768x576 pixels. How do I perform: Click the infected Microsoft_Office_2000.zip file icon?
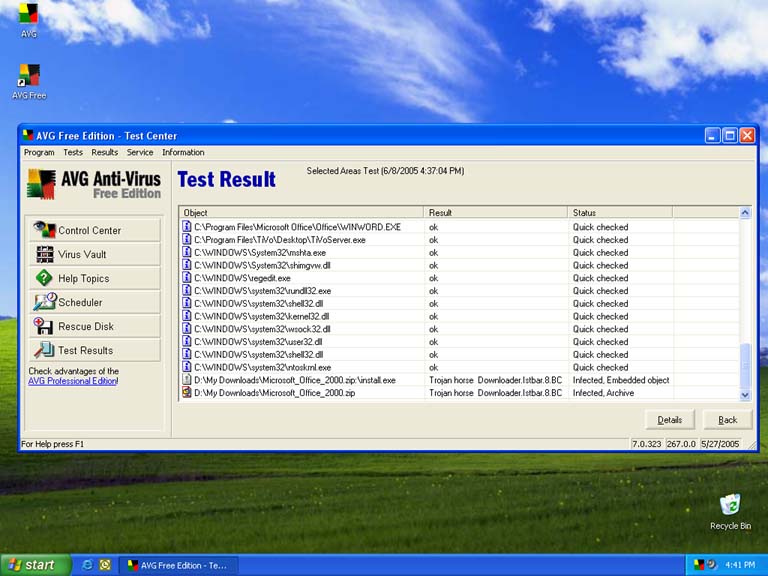tap(186, 393)
